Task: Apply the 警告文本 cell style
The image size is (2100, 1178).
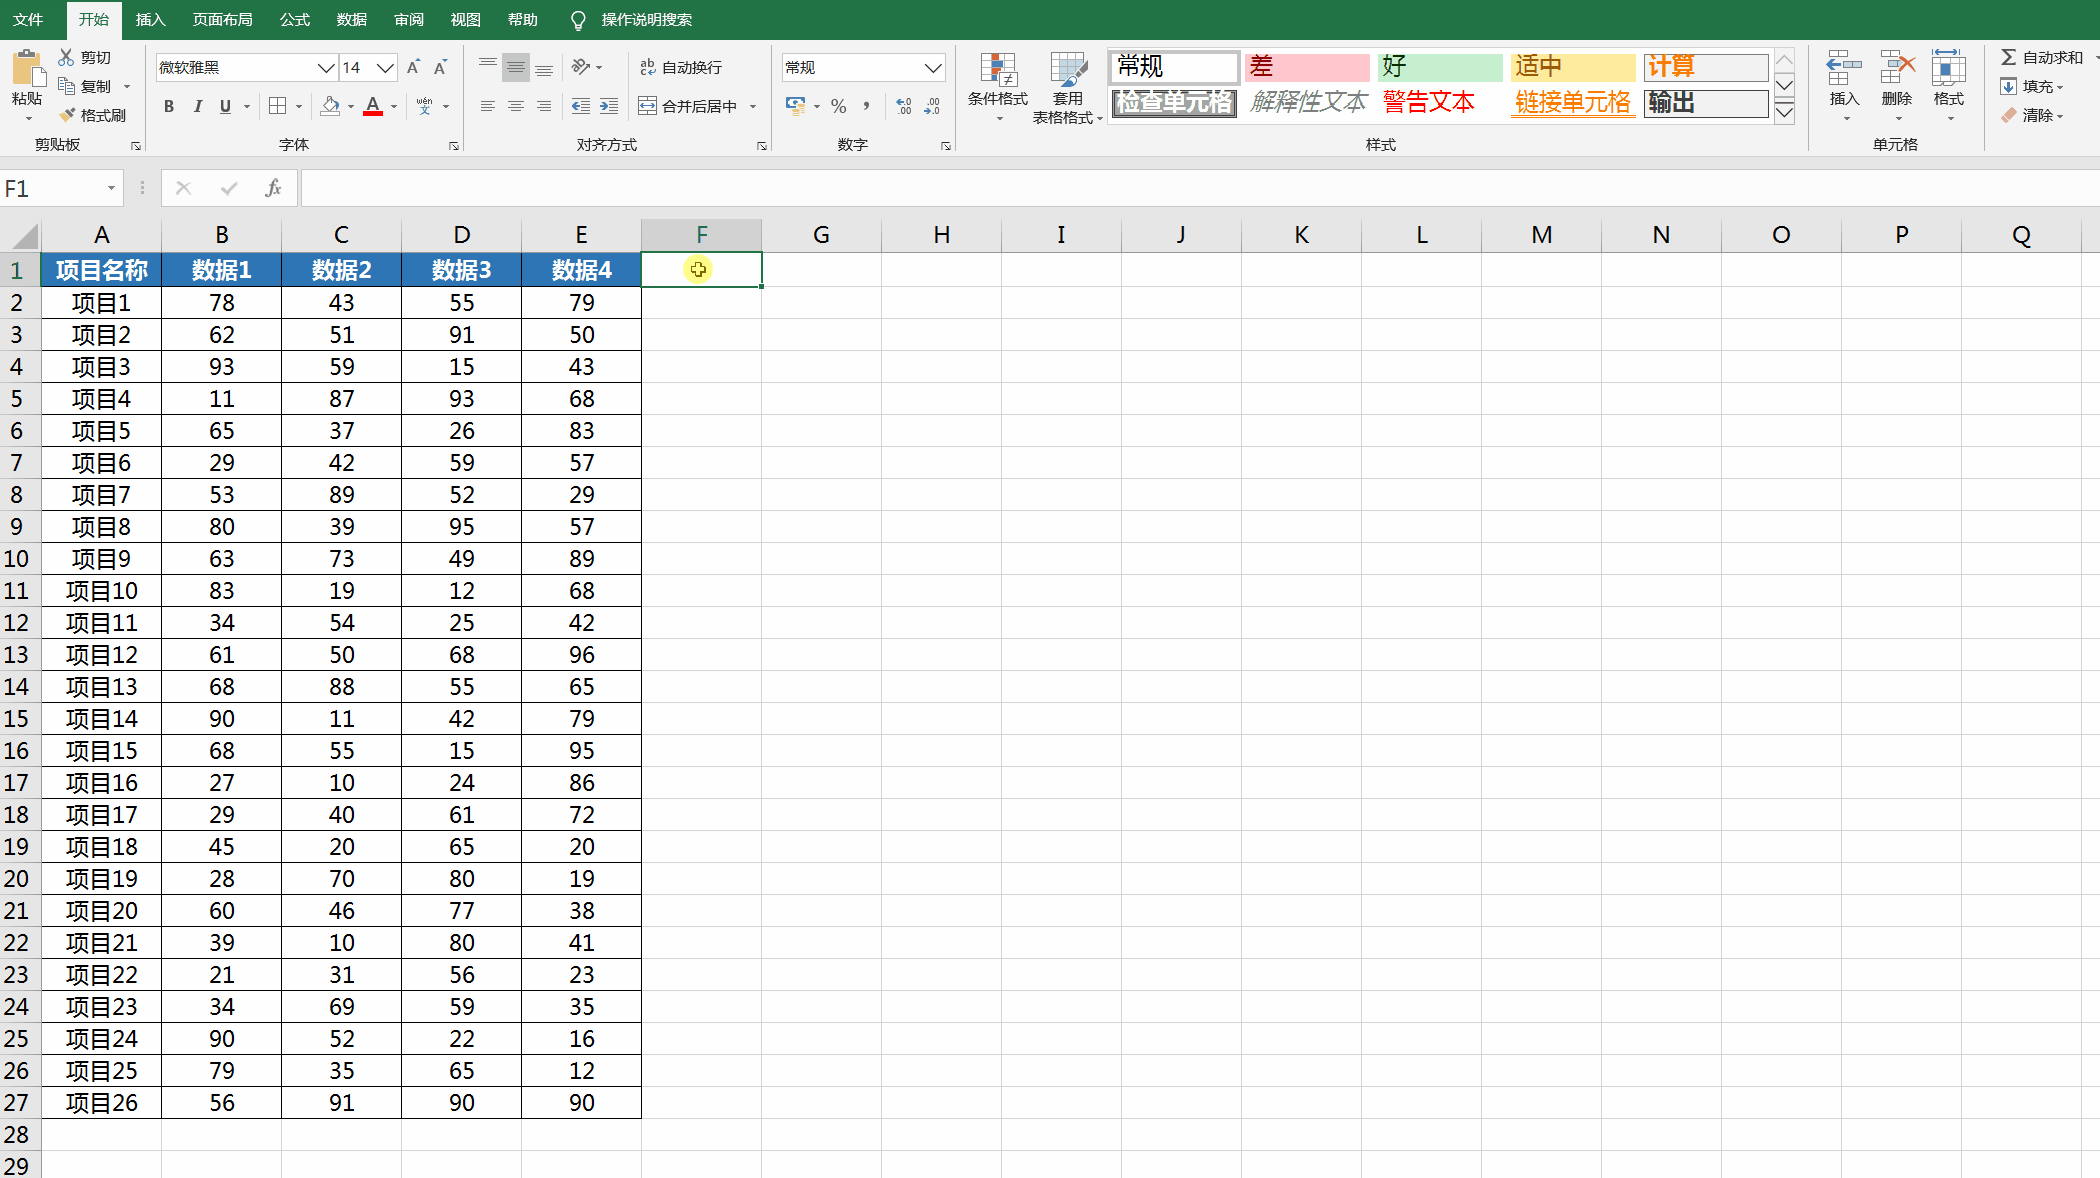Action: [x=1429, y=102]
